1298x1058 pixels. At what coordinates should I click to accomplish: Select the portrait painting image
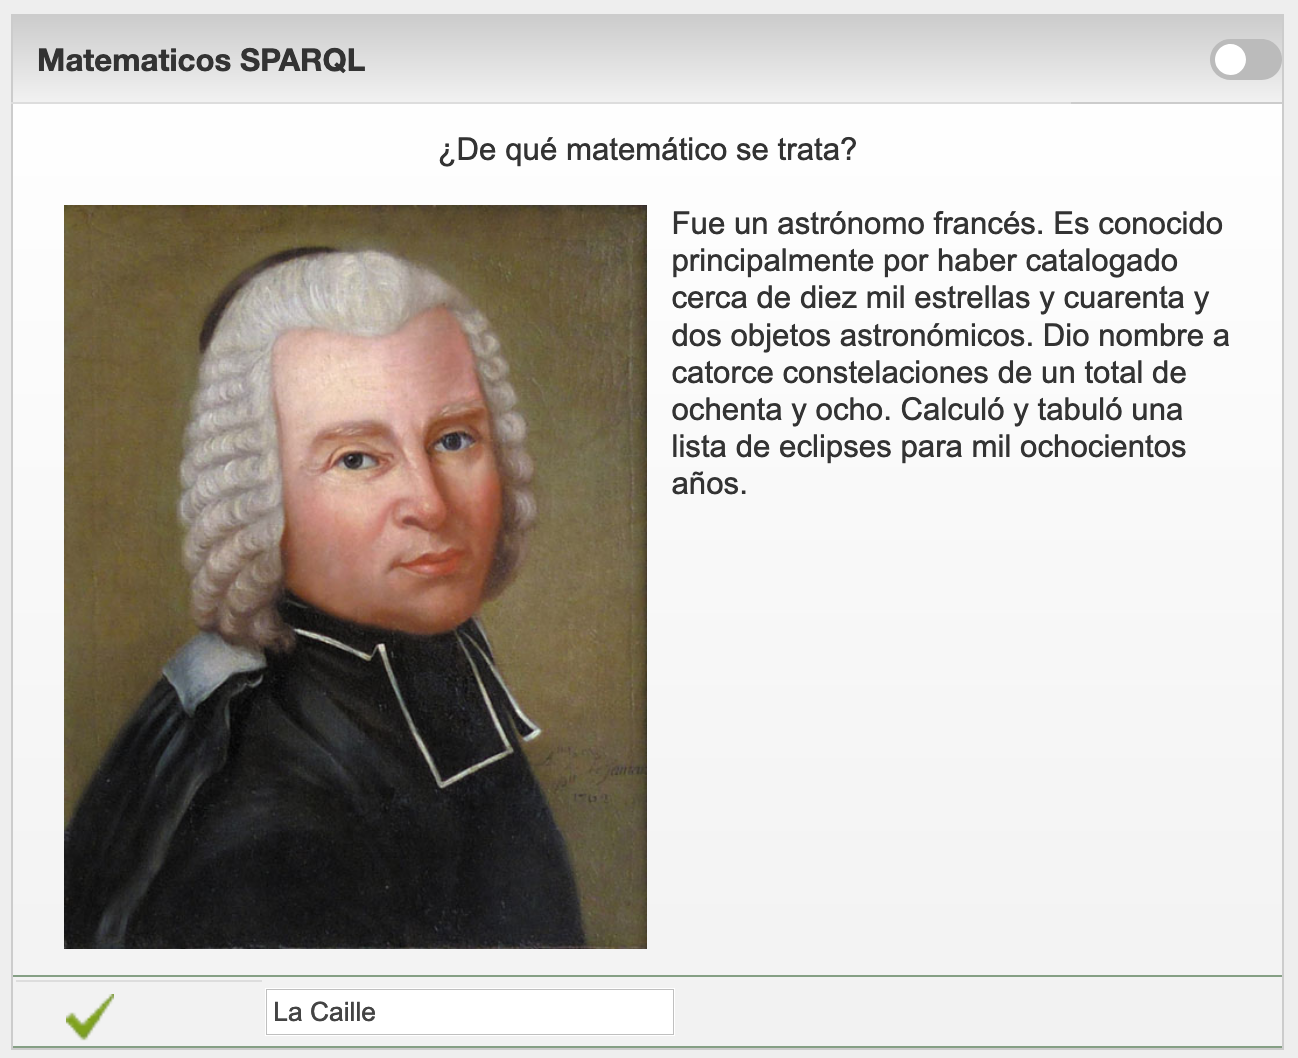pos(355,576)
